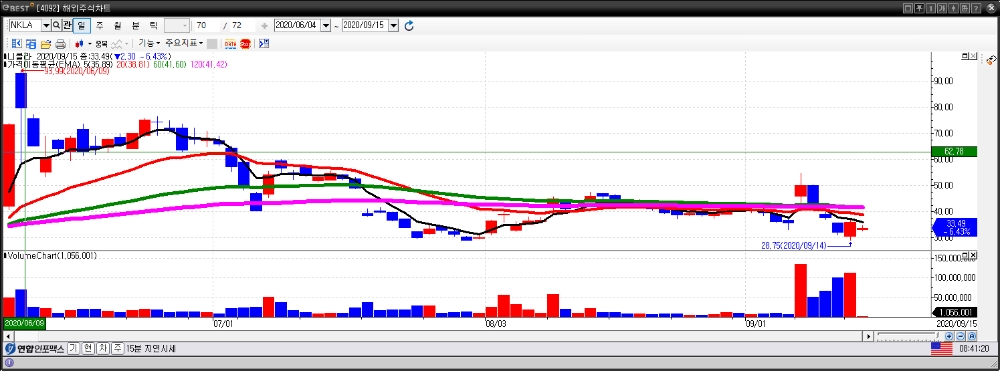Switch to tick (틱) period
1000x371 pixels.
[153, 25]
